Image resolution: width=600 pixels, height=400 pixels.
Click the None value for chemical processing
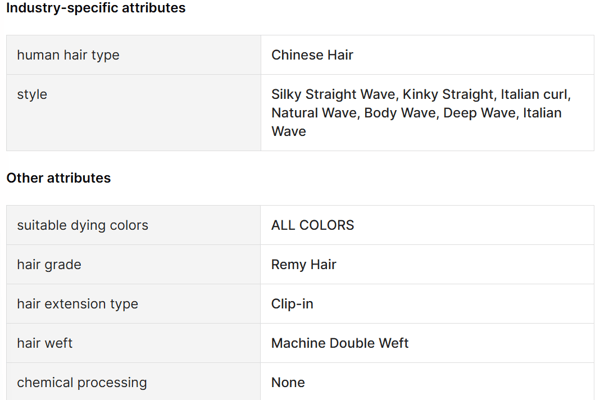(288, 382)
